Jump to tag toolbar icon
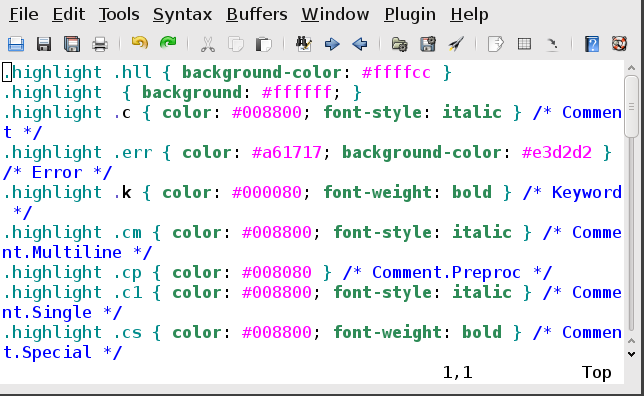The image size is (644, 396). coord(552,44)
